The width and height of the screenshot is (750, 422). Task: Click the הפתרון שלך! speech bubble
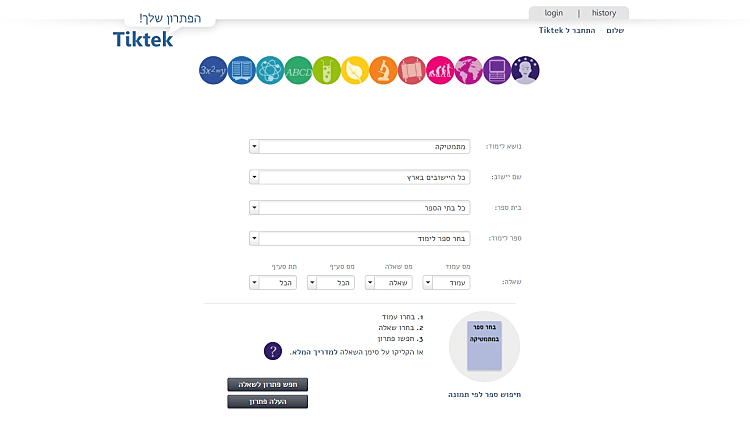170,18
